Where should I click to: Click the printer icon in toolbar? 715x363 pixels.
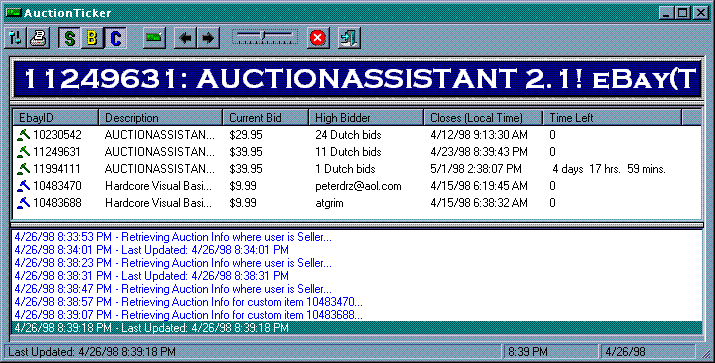(x=38, y=38)
